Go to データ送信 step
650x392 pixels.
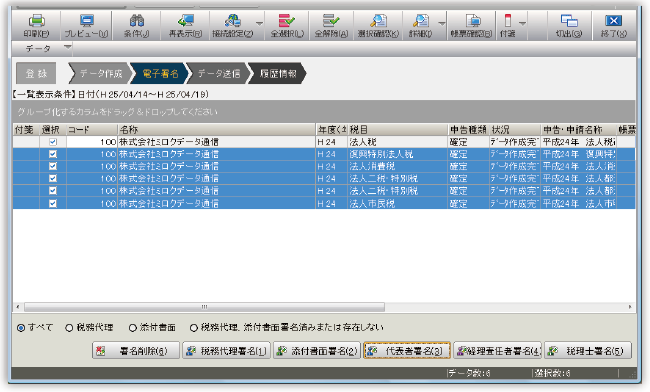pyautogui.click(x=218, y=74)
